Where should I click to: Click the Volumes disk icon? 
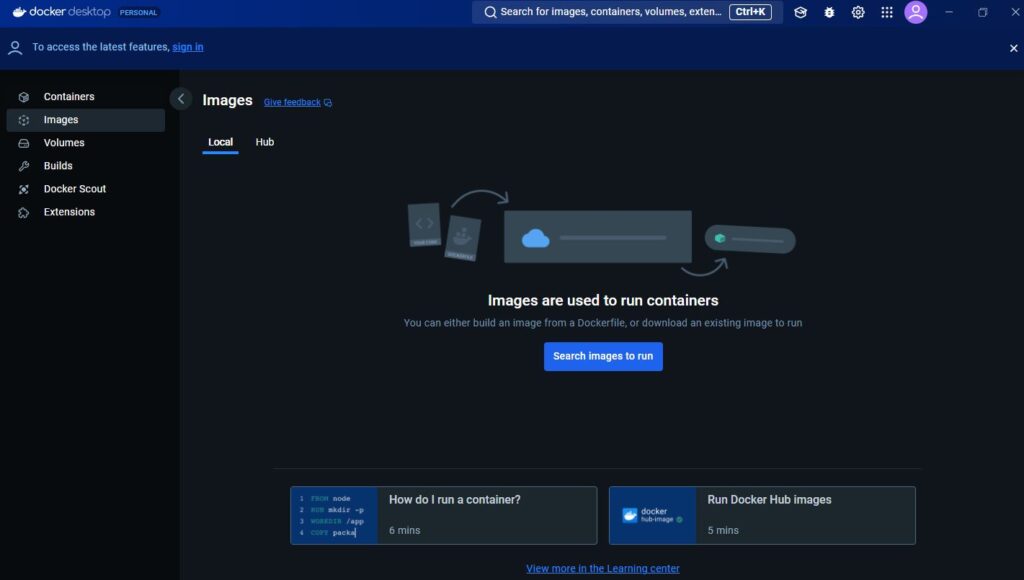[x=24, y=143]
